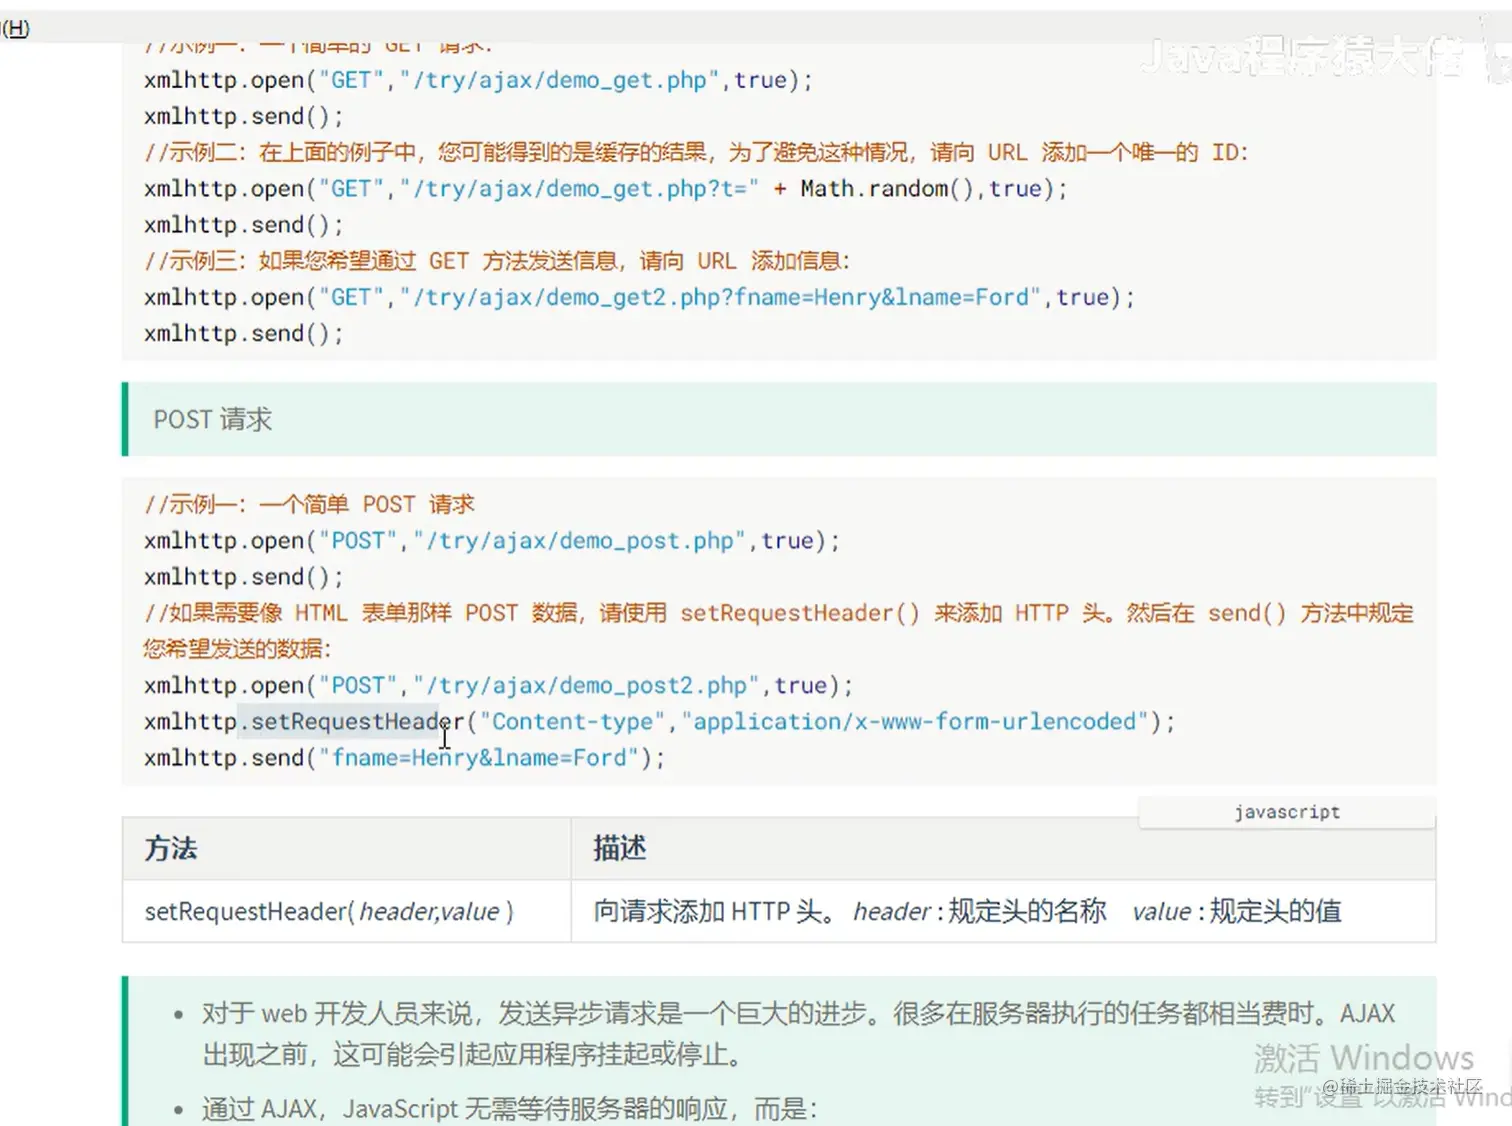The image size is (1512, 1126).
Task: Click the "POST 请求" section heading
Action: click(x=213, y=419)
